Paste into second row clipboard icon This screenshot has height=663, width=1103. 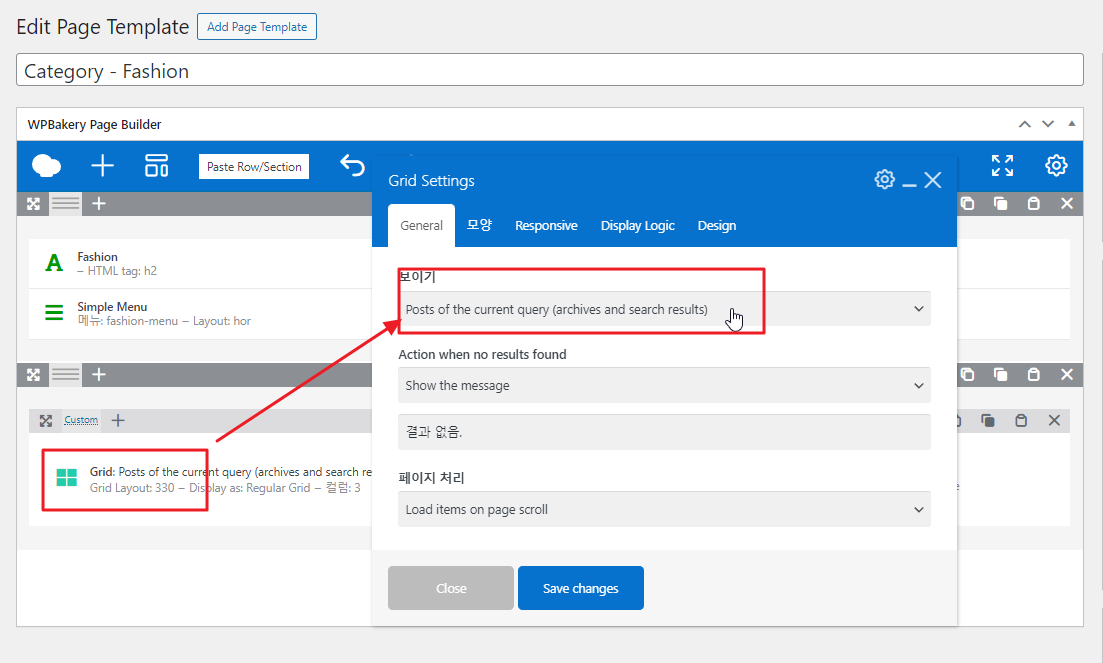point(1033,375)
